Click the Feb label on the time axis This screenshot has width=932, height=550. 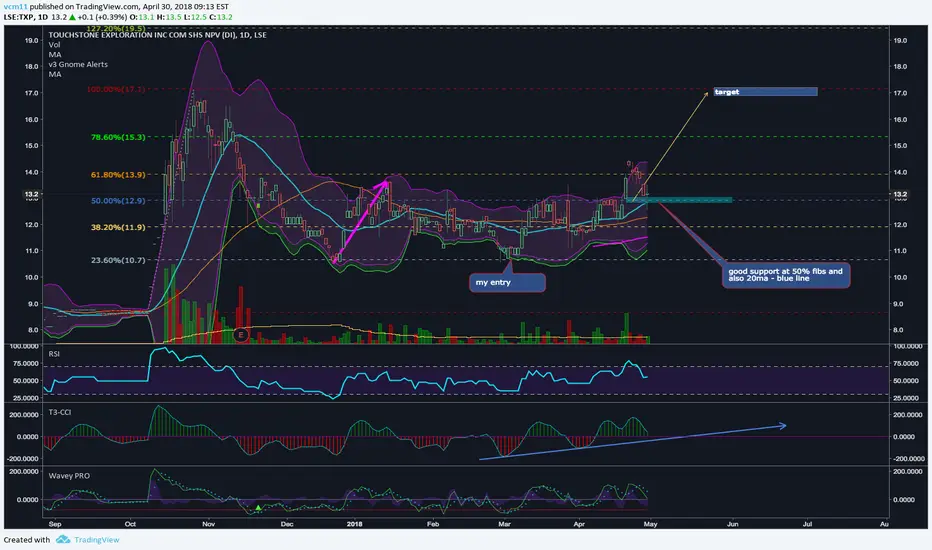433,524
